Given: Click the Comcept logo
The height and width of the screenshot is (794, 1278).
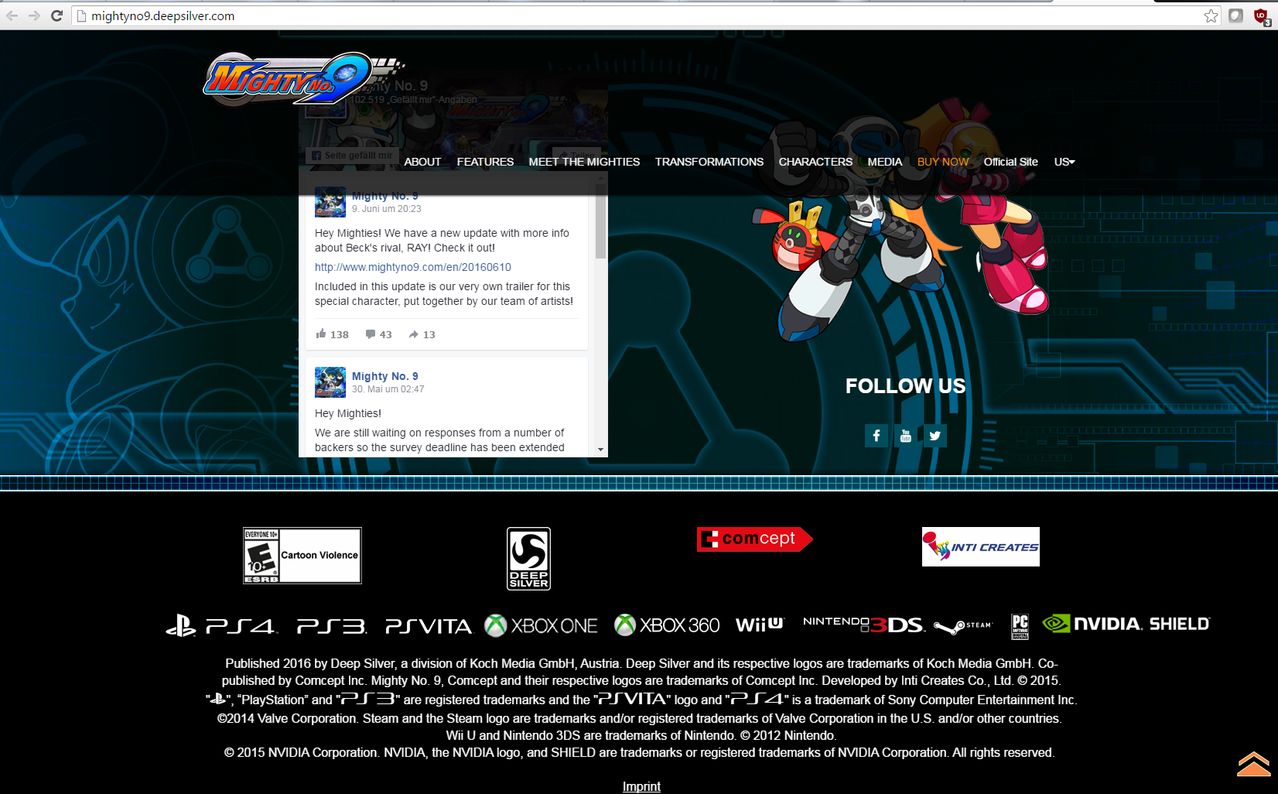Looking at the screenshot, I should 755,539.
